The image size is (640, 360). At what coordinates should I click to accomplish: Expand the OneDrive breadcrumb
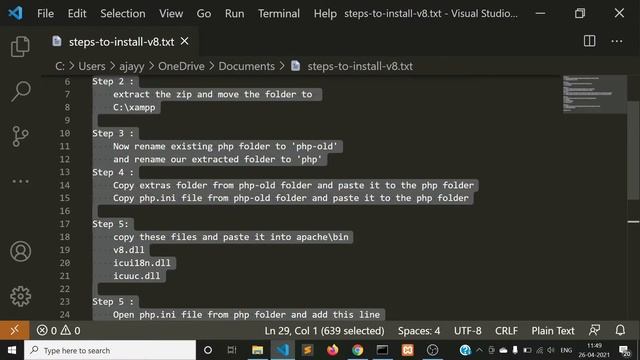pos(181,66)
